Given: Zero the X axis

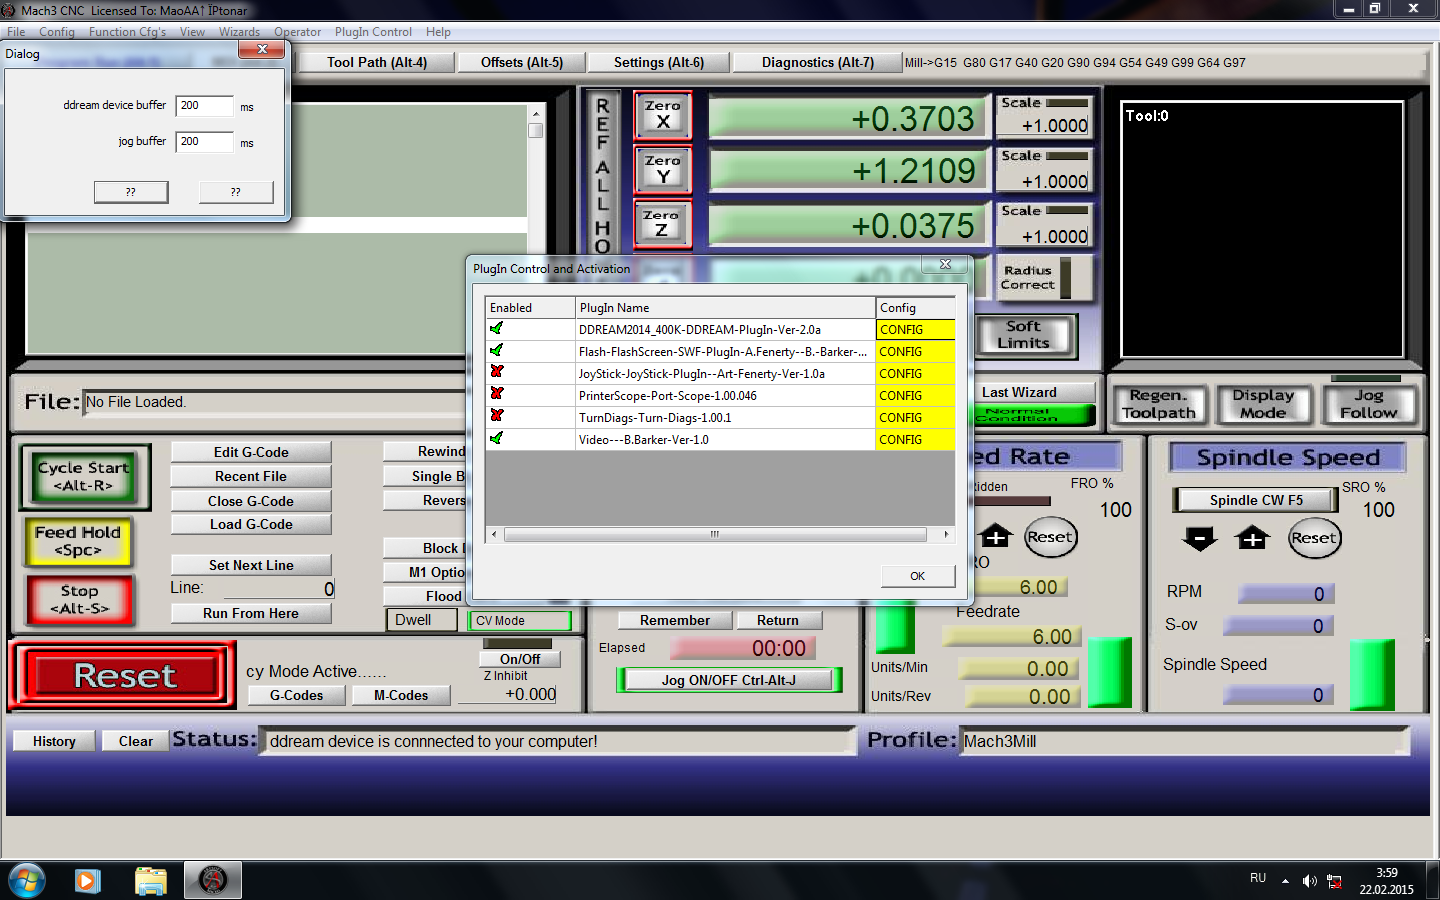Looking at the screenshot, I should point(662,115).
